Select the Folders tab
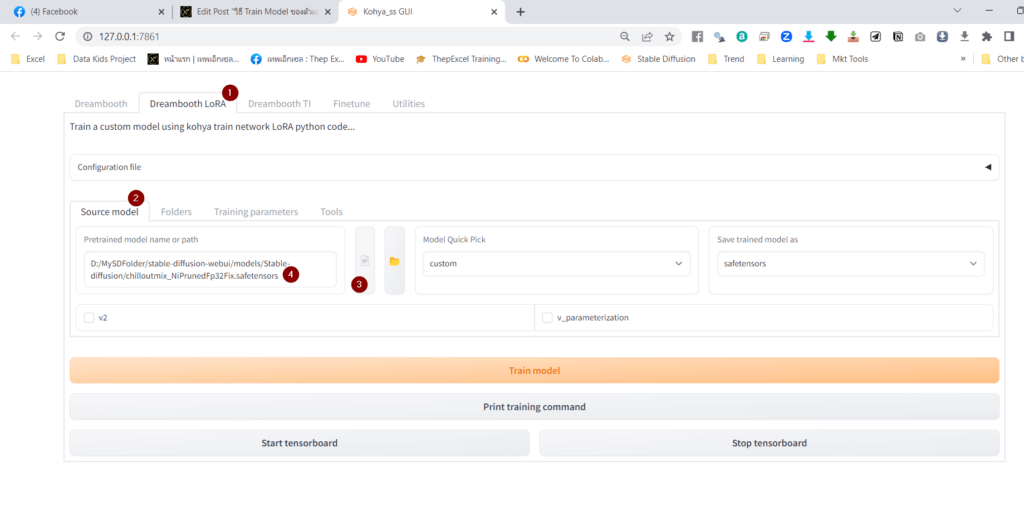The height and width of the screenshot is (516, 1024). coord(176,212)
